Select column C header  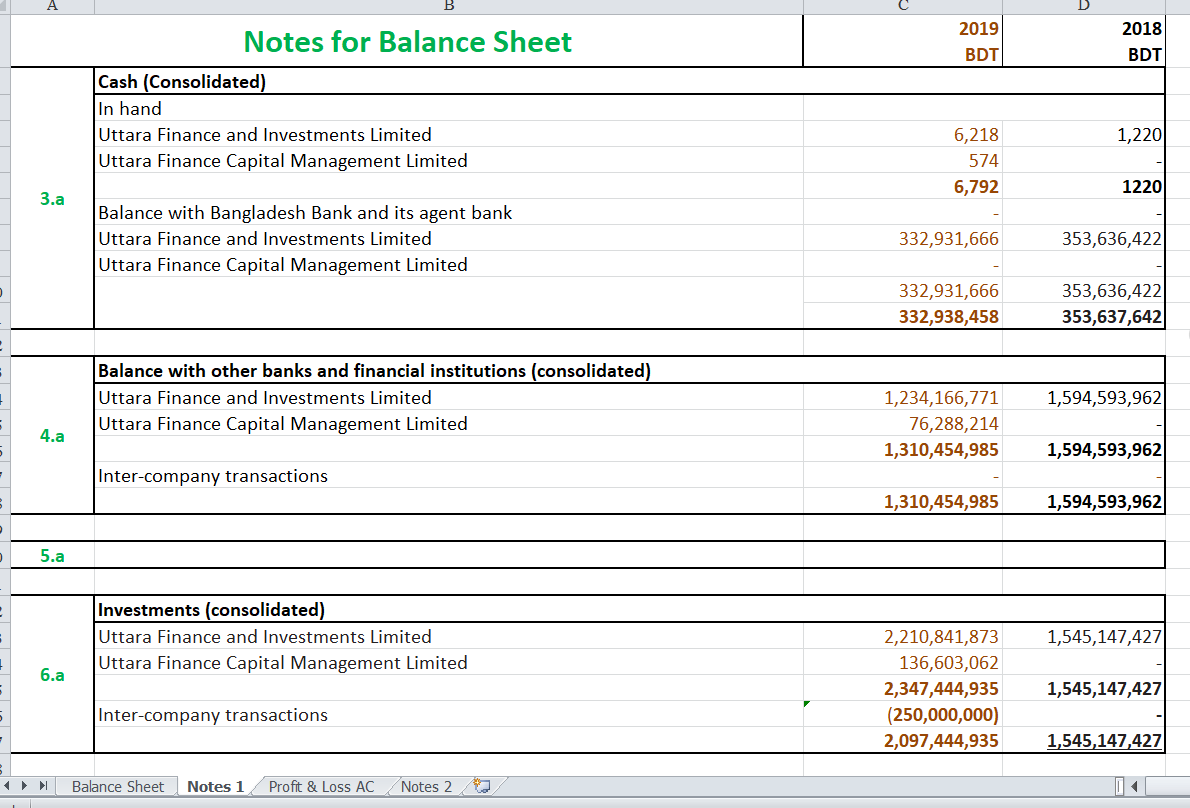902,6
